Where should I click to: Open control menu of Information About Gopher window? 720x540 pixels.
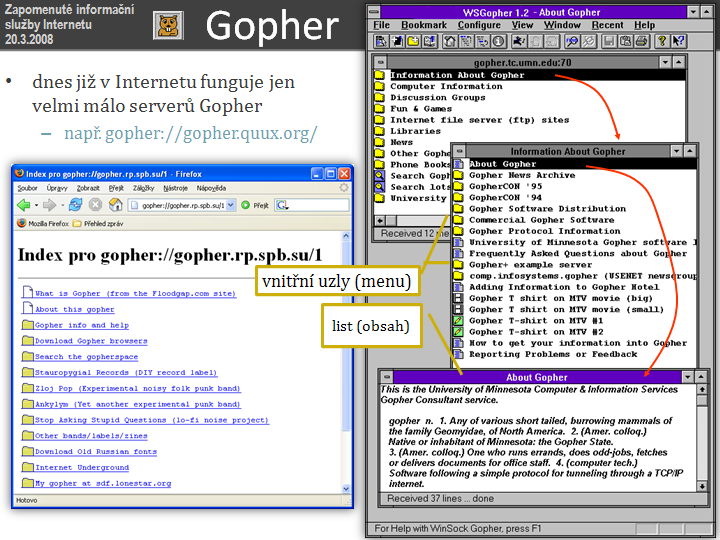(x=459, y=151)
